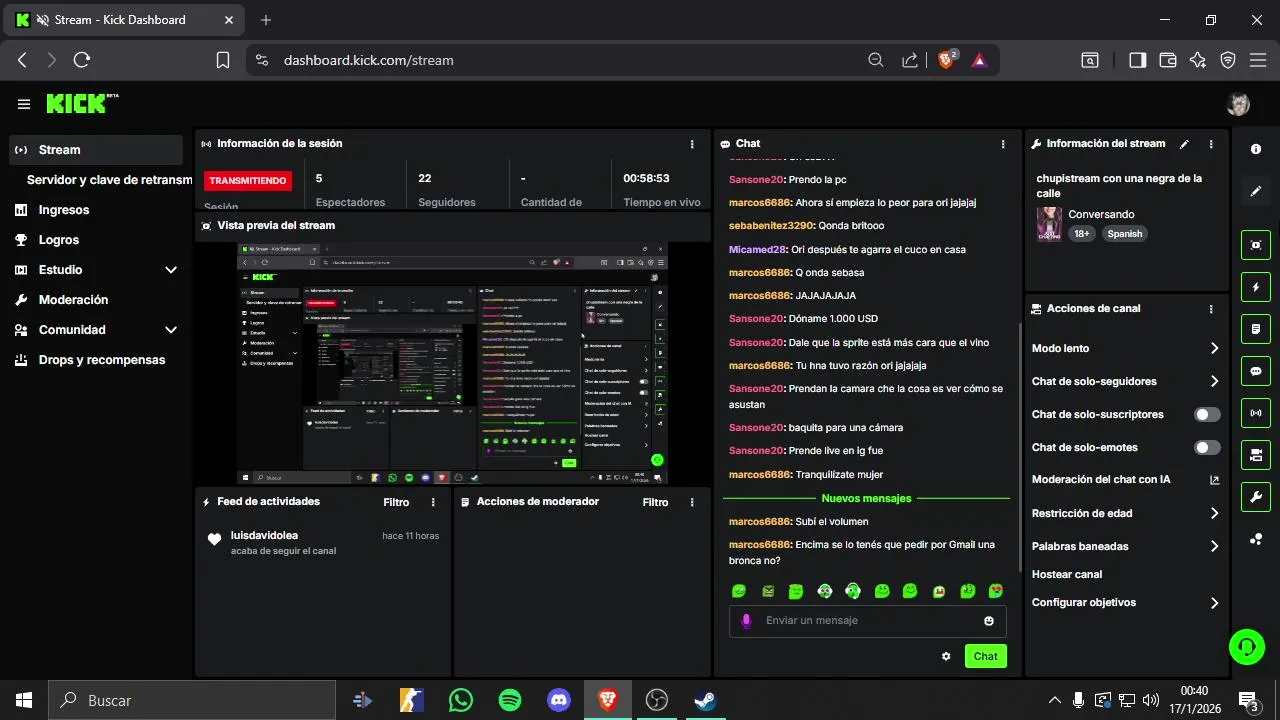Image resolution: width=1280 pixels, height=720 pixels.
Task: Click the info icon in right sidebar
Action: pyautogui.click(x=1256, y=149)
